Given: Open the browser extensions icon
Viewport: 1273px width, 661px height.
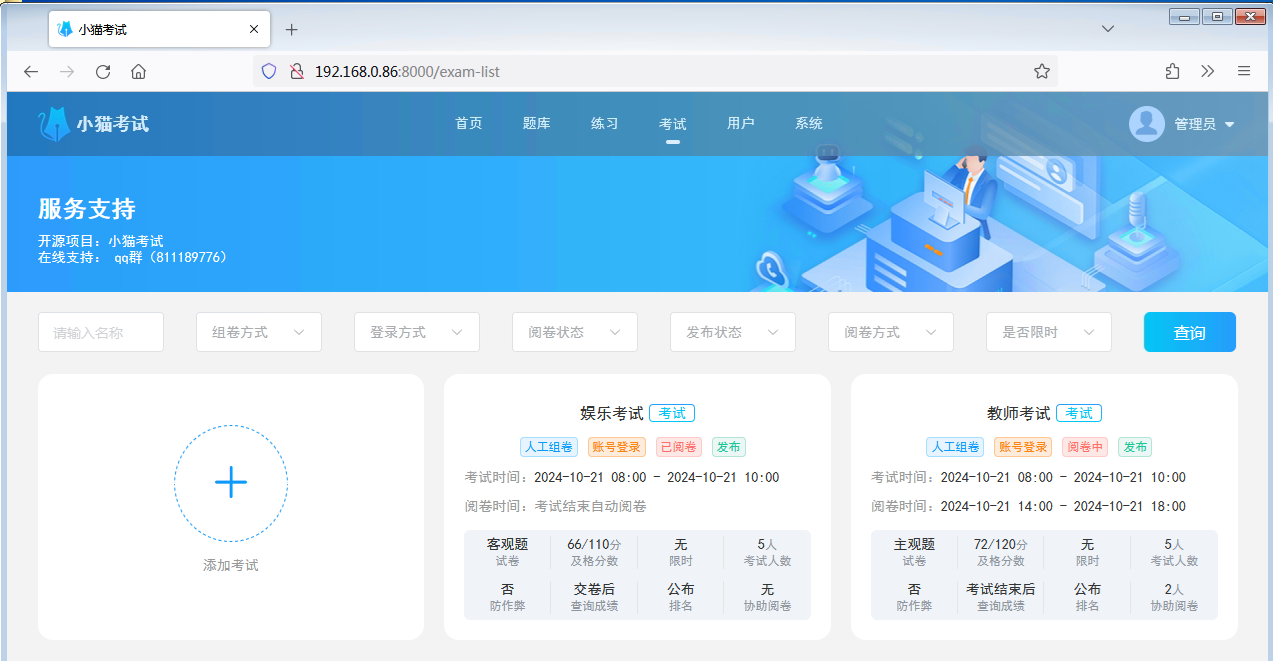Looking at the screenshot, I should pyautogui.click(x=1173, y=71).
